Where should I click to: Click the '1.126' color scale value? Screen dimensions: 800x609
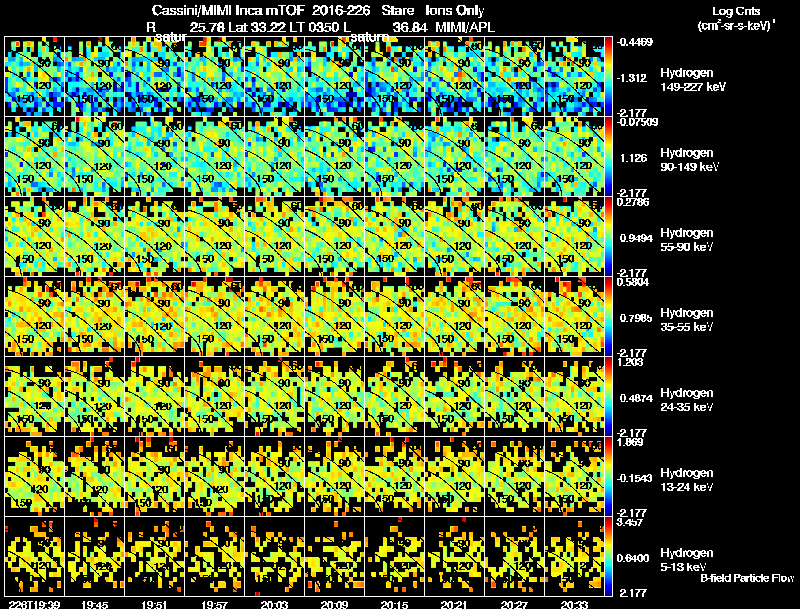[x=633, y=158]
